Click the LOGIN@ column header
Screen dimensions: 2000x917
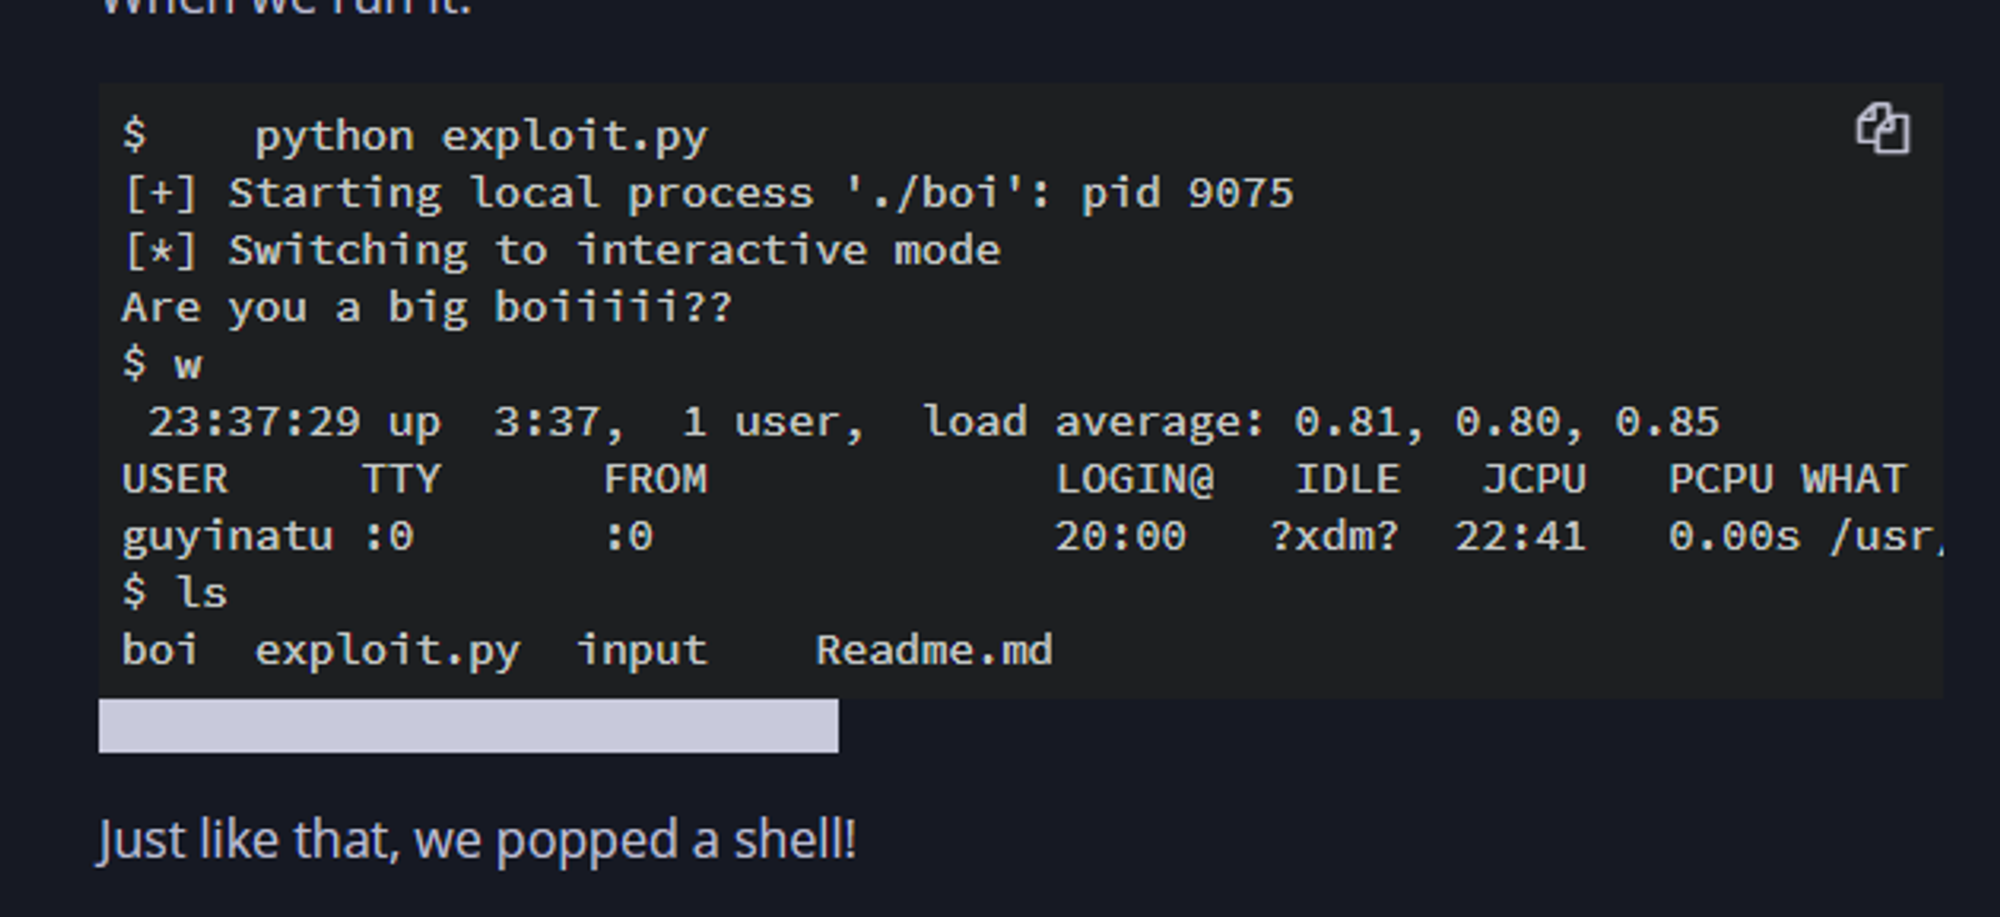1135,480
